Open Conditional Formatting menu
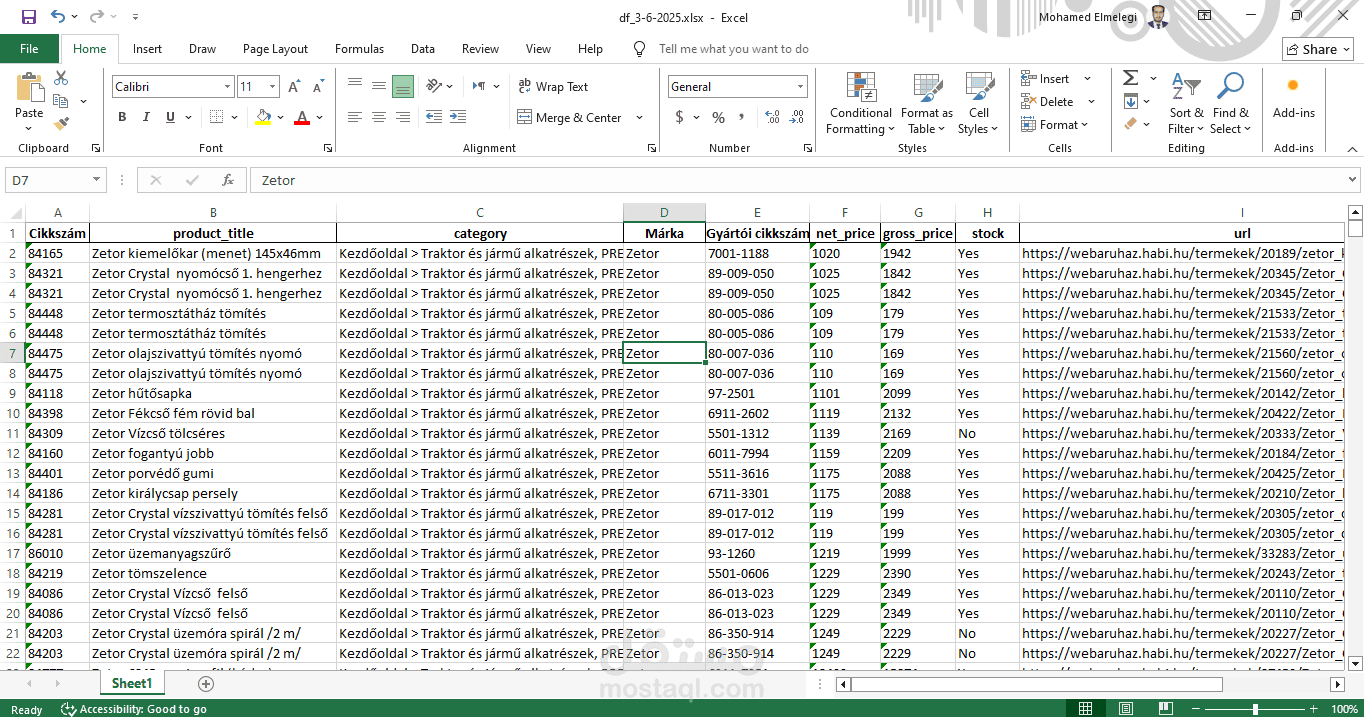The height and width of the screenshot is (717, 1364). (860, 104)
